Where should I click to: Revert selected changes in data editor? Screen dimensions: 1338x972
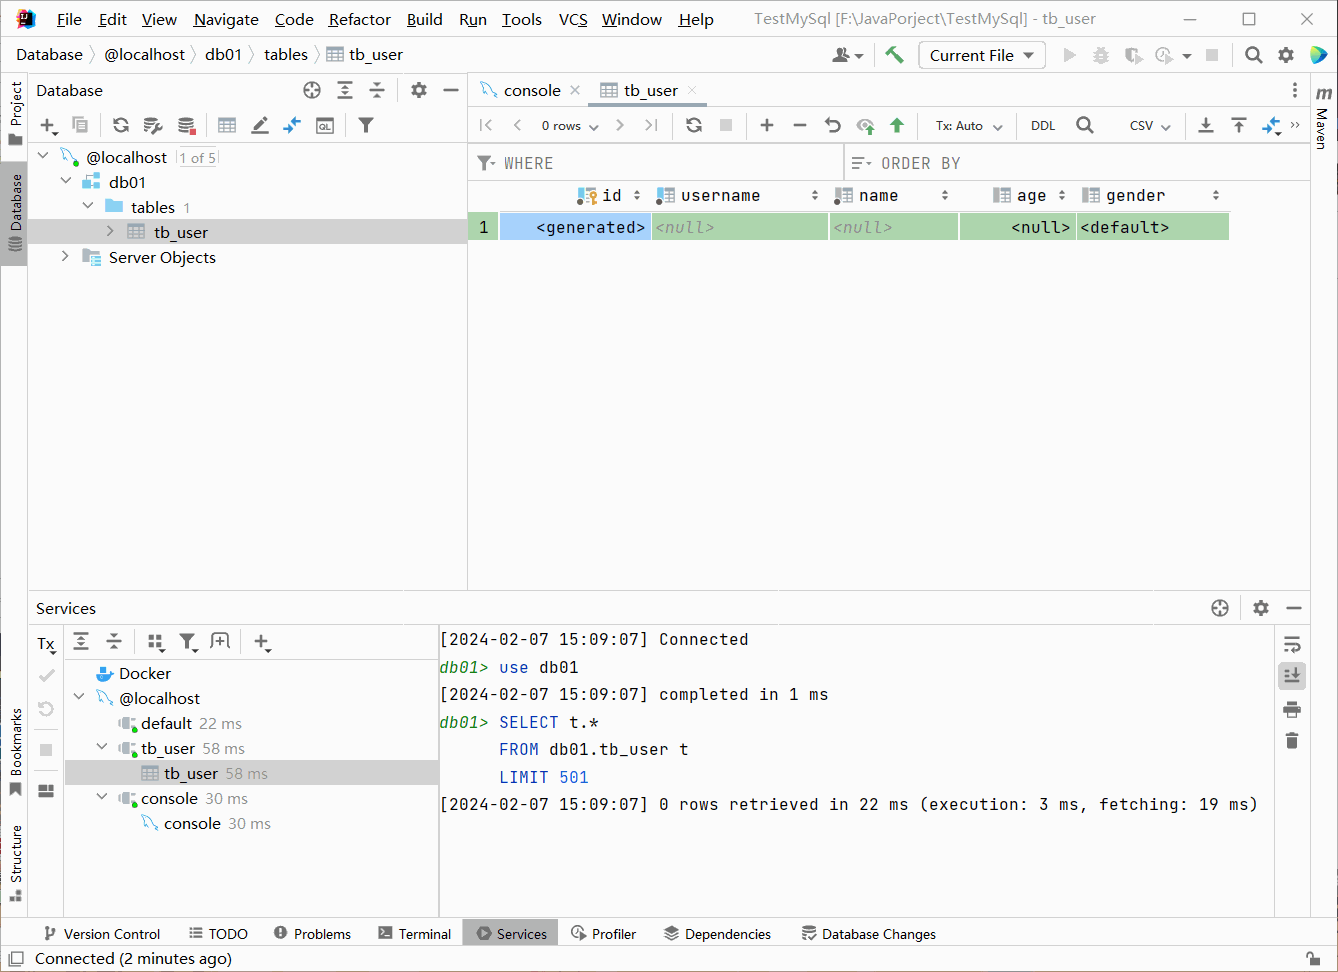pyautogui.click(x=832, y=125)
